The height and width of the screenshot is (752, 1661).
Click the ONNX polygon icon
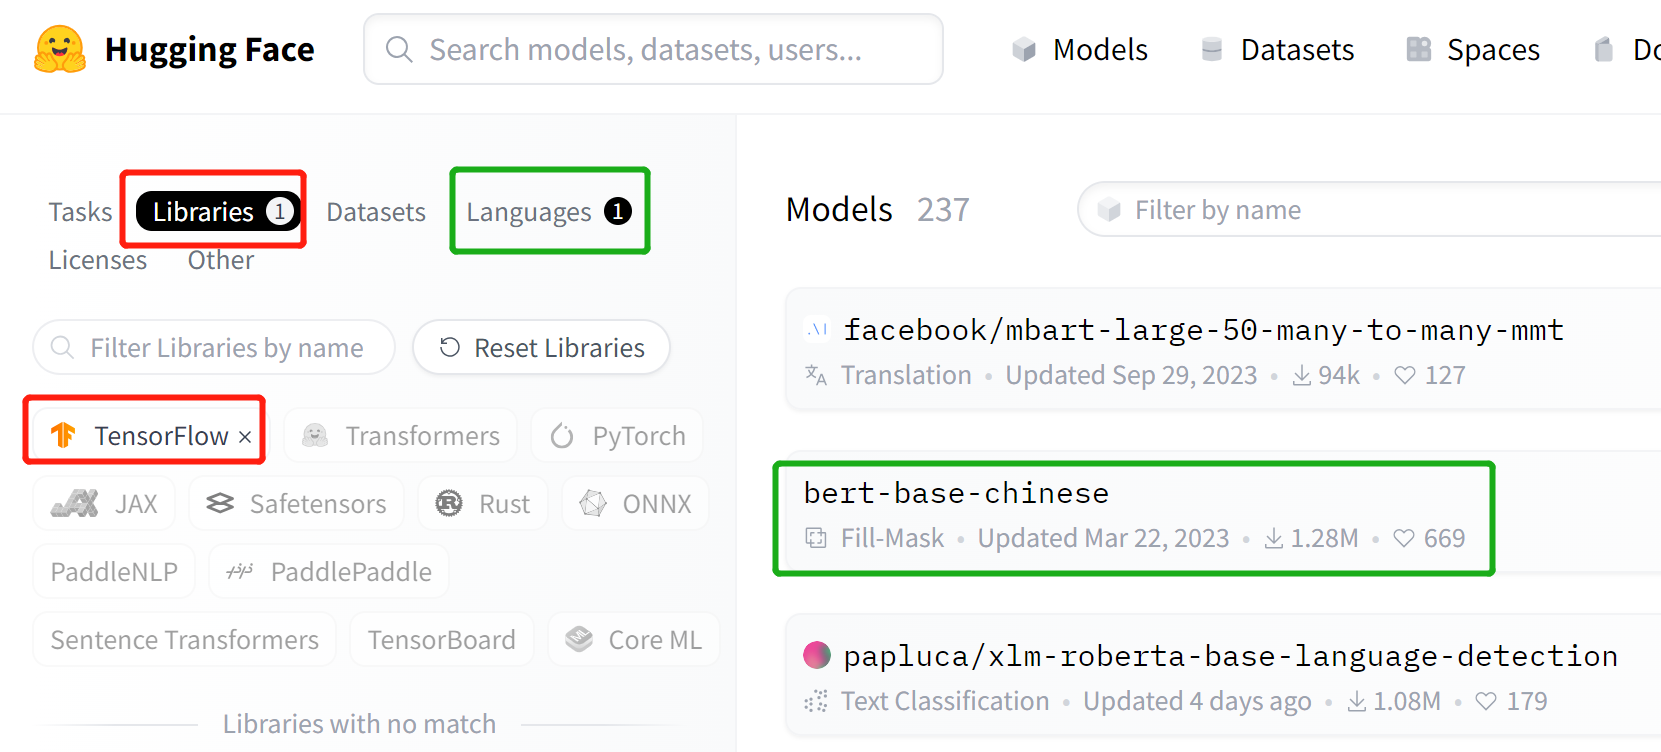point(593,503)
